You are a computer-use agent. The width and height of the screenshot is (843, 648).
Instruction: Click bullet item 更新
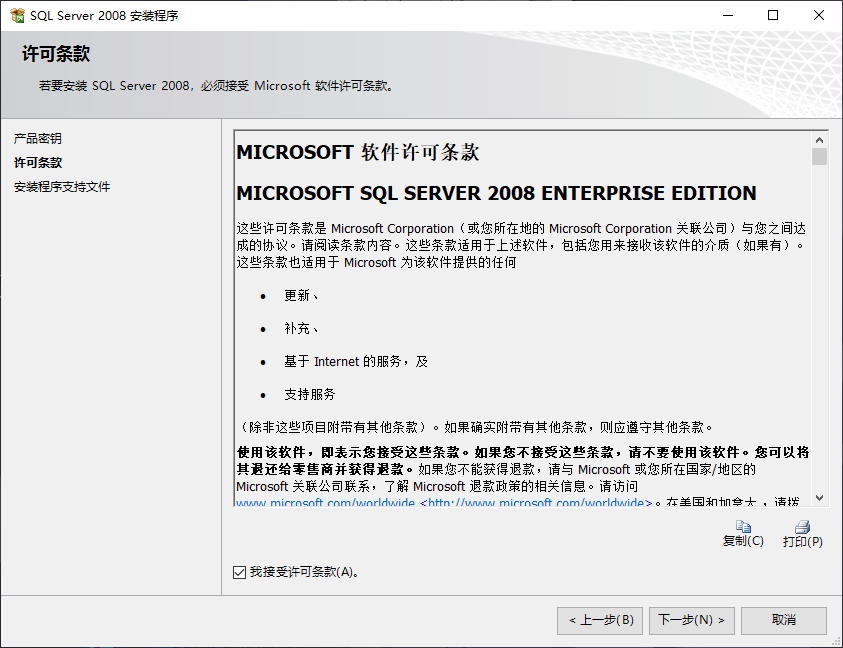301,295
